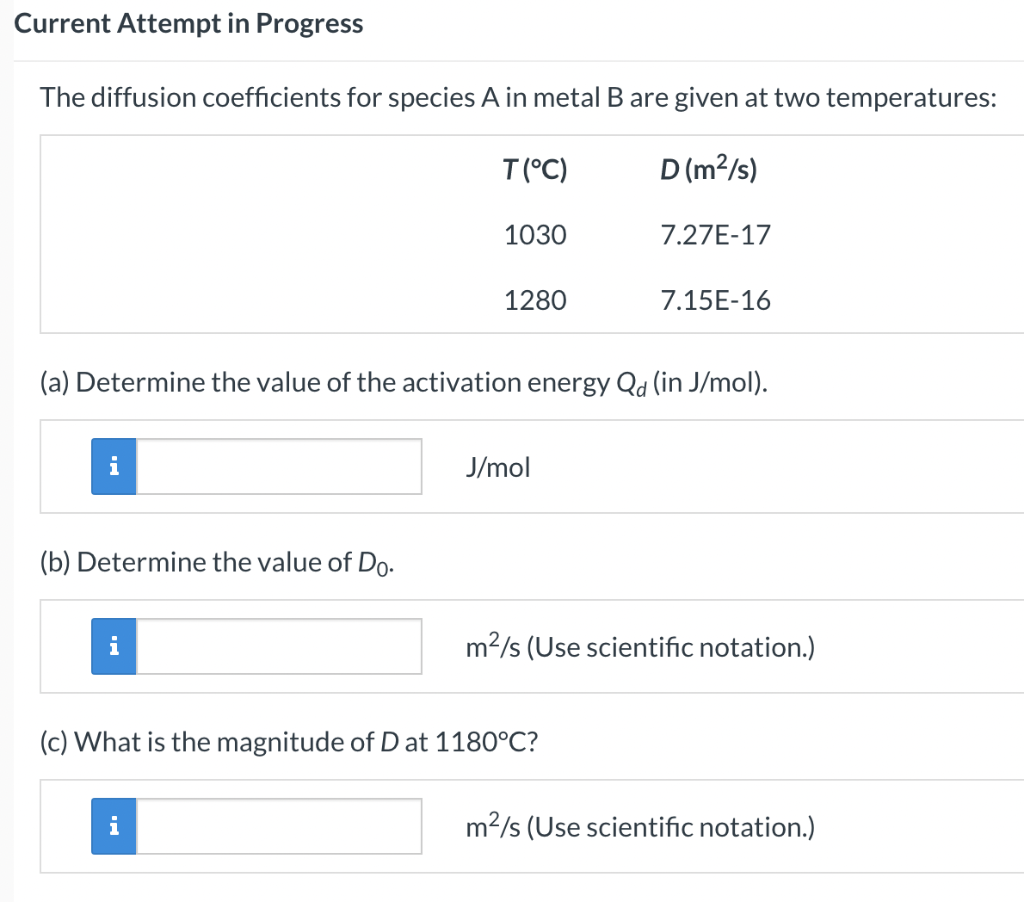1024x902 pixels.
Task: Click the diffusion coefficients problem statement
Action: (519, 98)
